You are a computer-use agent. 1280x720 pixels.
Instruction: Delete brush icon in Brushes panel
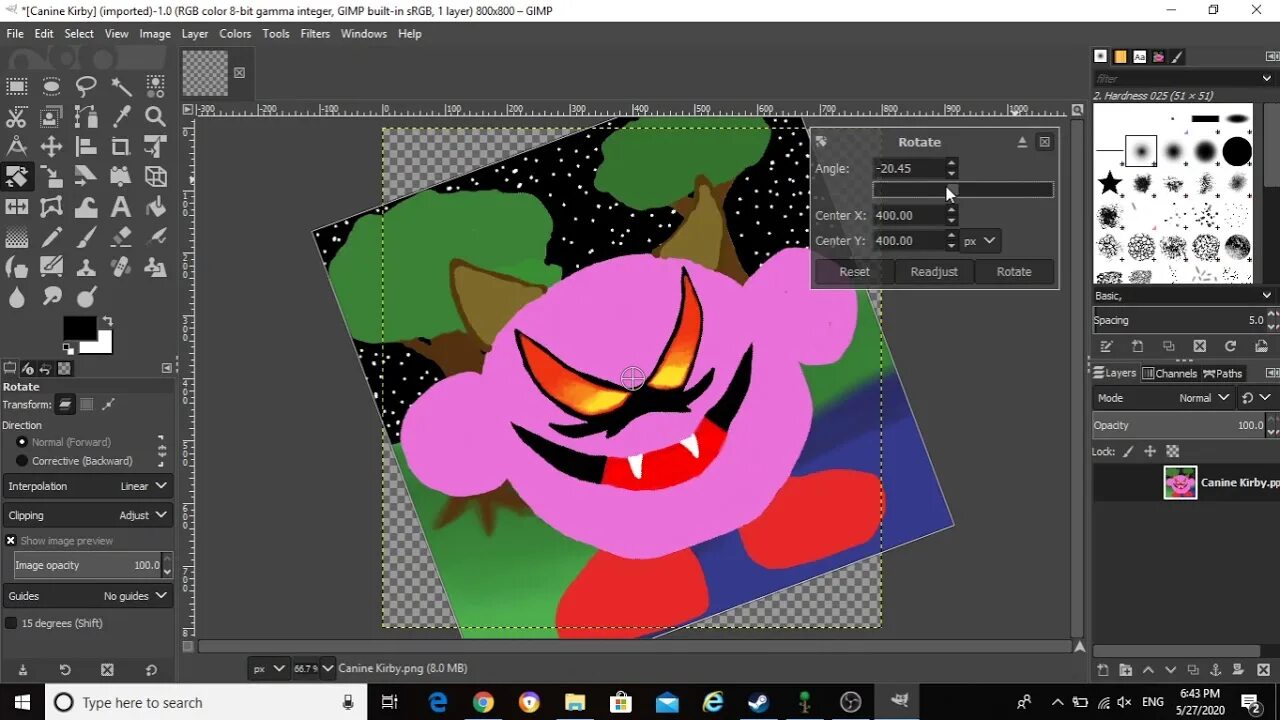tap(1199, 346)
